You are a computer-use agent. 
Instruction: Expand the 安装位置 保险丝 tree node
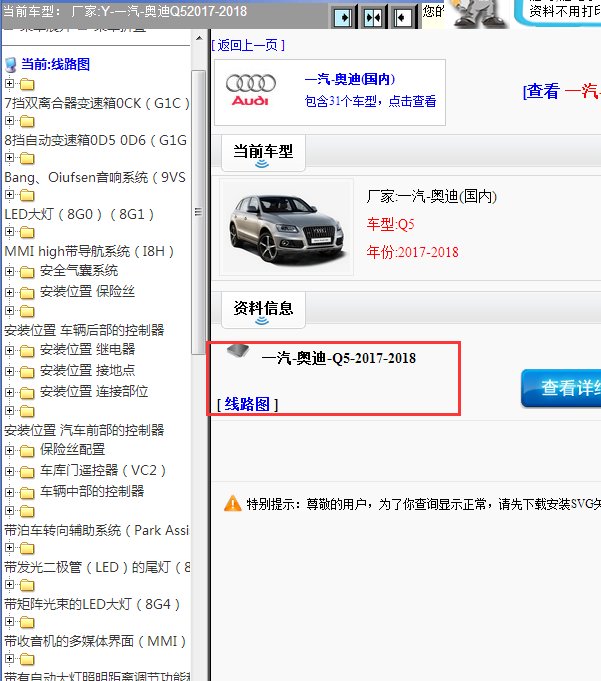9,292
